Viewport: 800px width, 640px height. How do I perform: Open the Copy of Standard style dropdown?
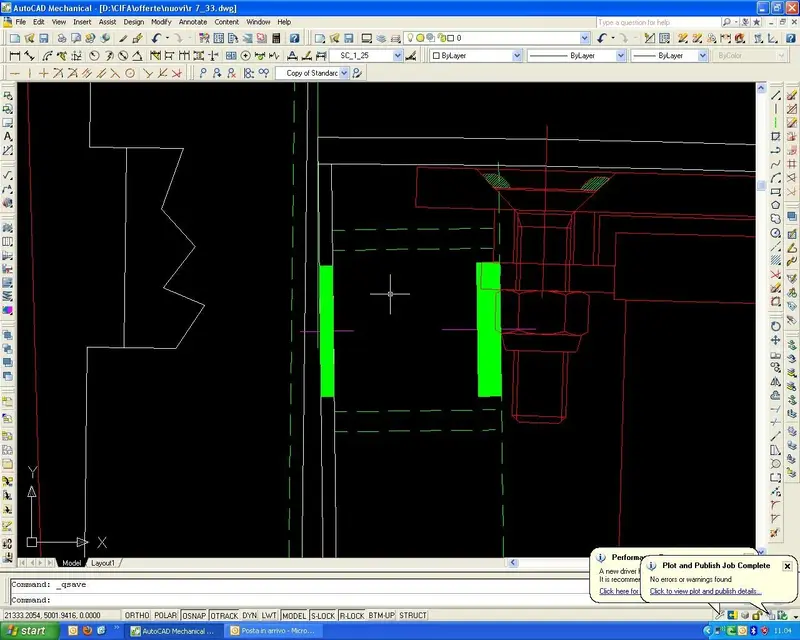[x=344, y=73]
